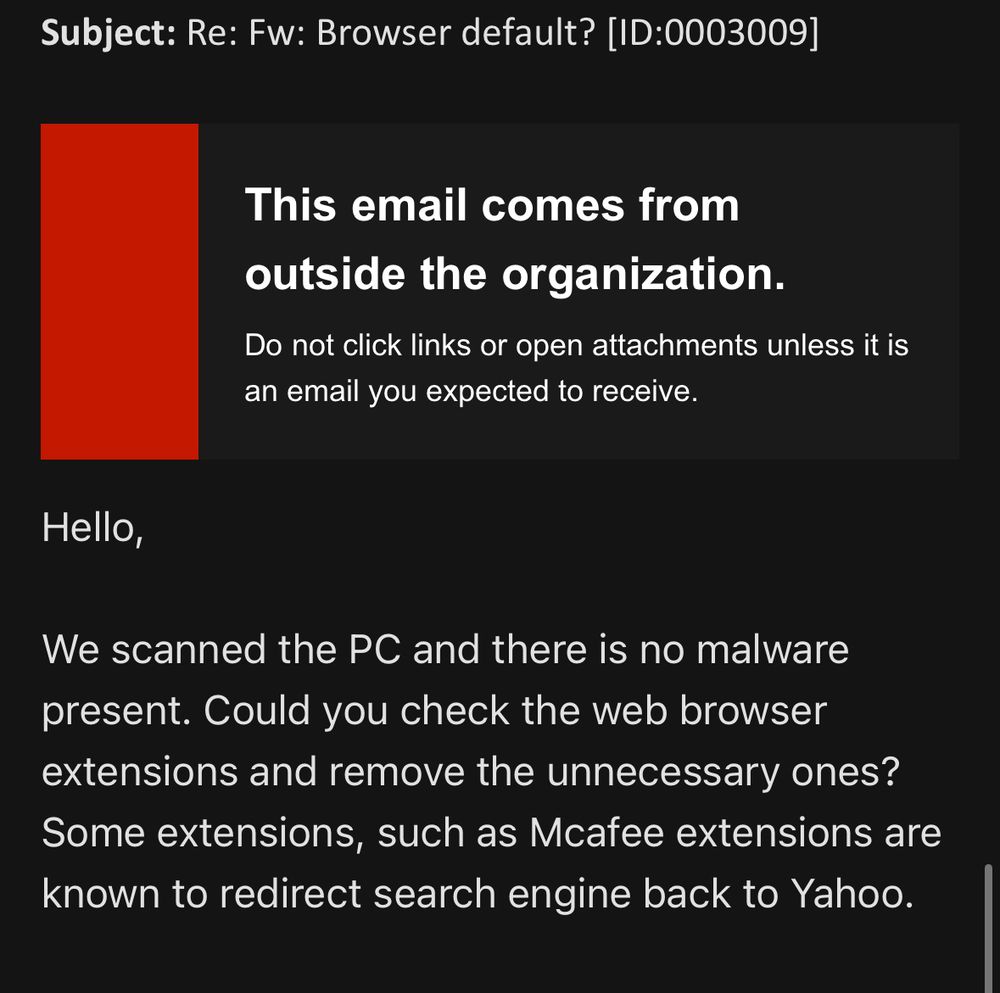Click the word "Yahoo." ending the message
The height and width of the screenshot is (993, 1000).
pyautogui.click(x=853, y=894)
